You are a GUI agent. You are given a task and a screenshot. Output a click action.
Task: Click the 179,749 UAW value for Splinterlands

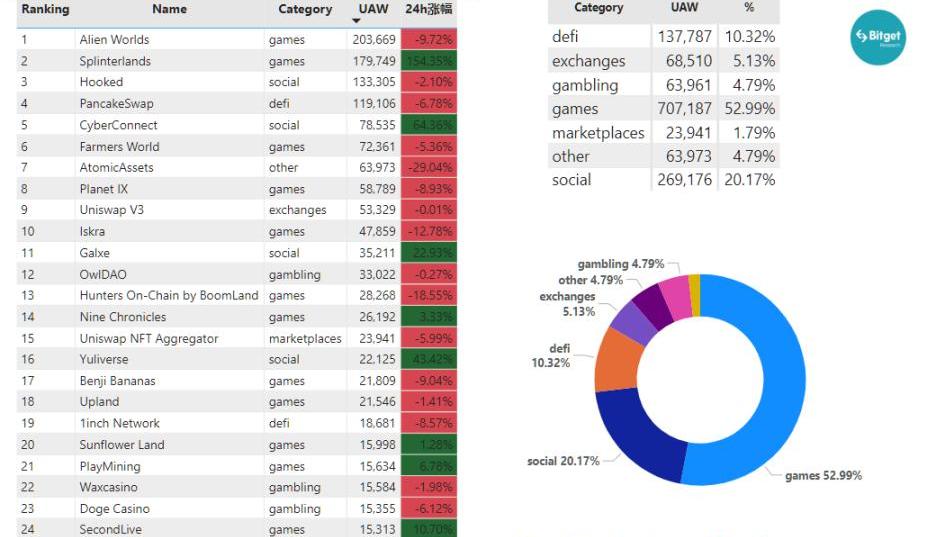374,61
